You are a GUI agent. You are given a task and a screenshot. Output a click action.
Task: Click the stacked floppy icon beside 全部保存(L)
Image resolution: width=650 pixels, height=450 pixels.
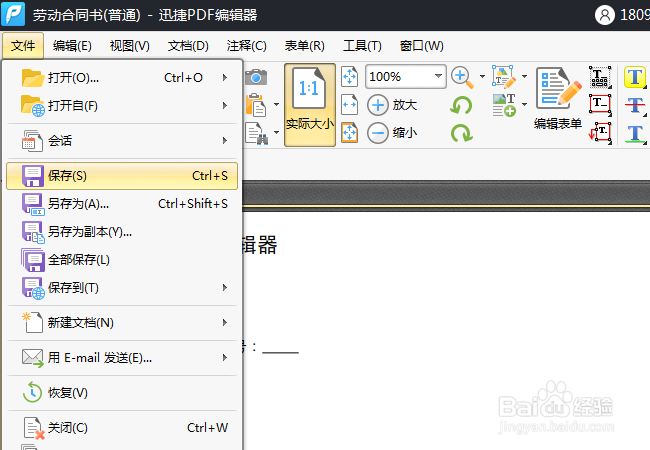(x=33, y=260)
